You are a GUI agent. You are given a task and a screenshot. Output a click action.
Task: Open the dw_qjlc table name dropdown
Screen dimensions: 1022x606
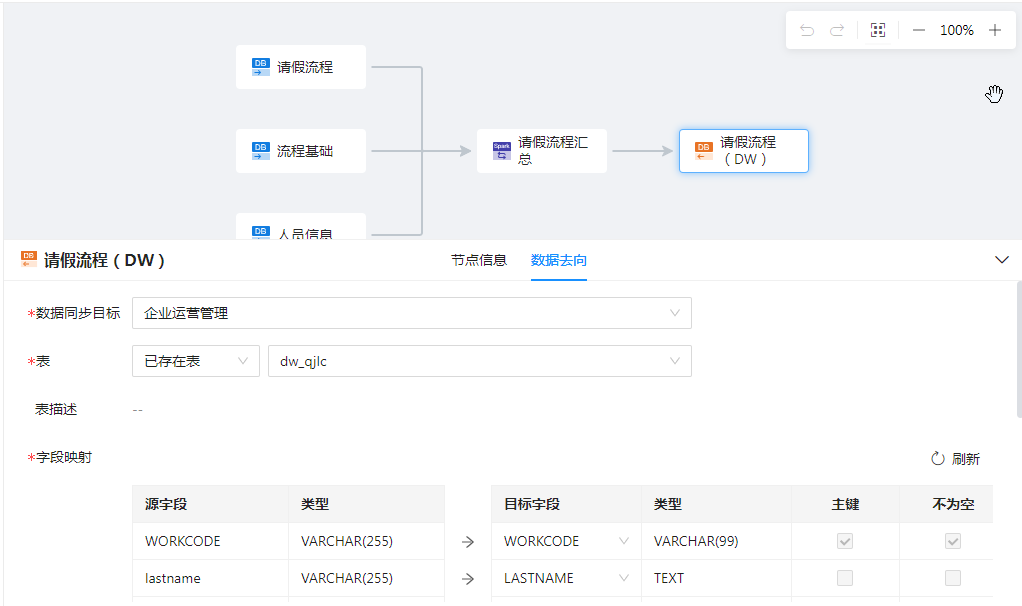(479, 361)
